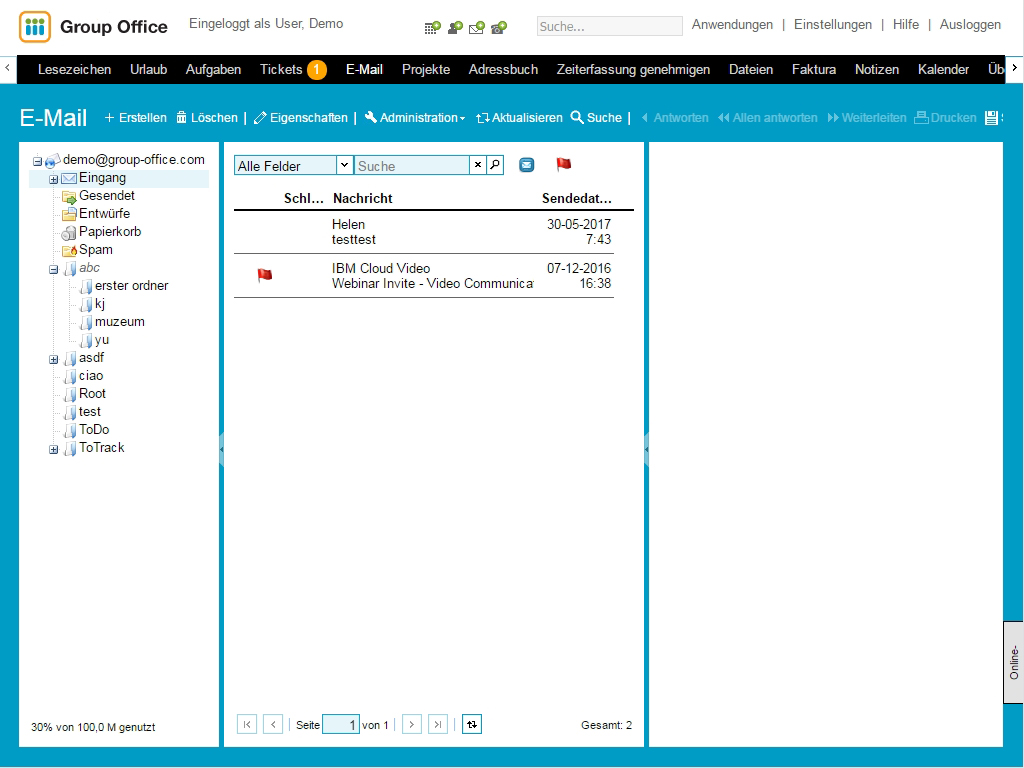Viewport: 1024px width, 768px height.
Task: Click the new appointment grid icon in header
Action: point(432,28)
